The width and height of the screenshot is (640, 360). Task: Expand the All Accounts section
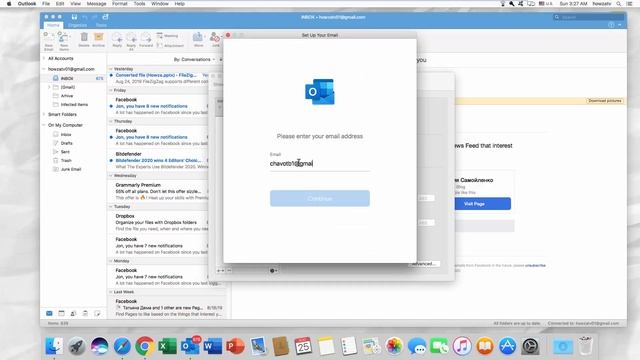[x=44, y=58]
